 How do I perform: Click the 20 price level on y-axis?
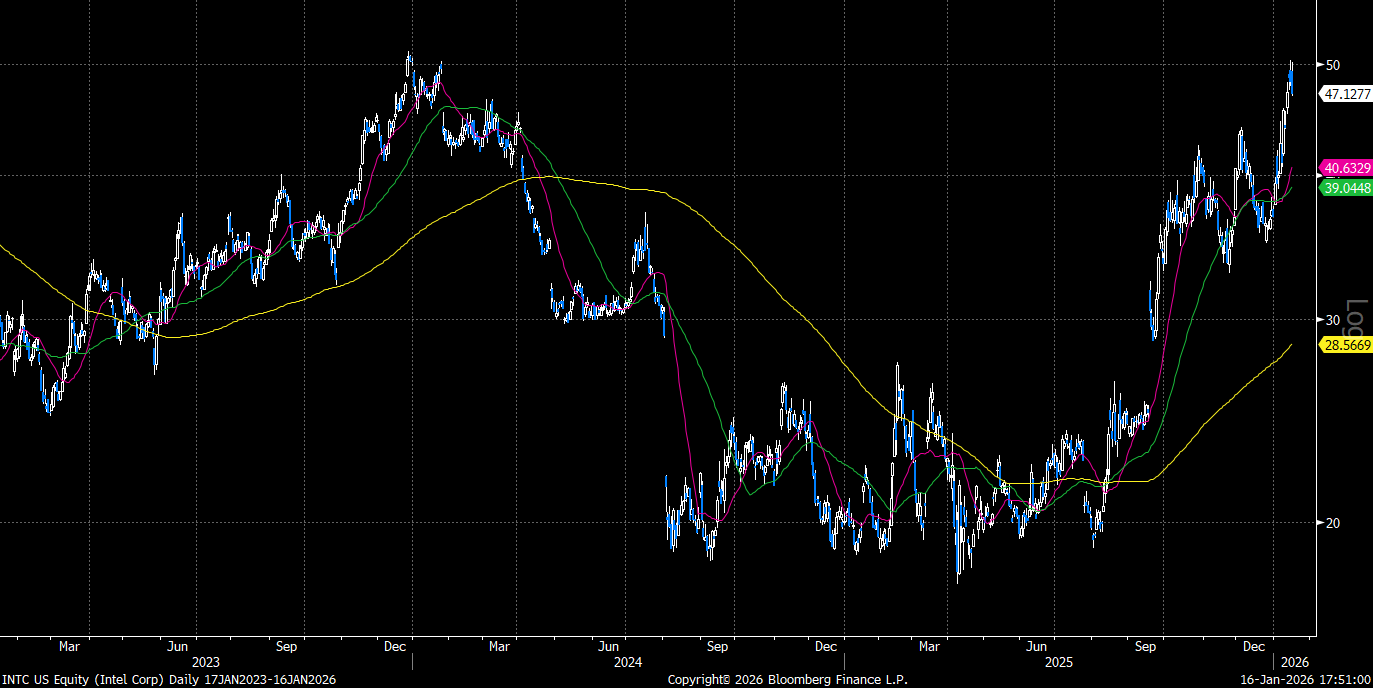pos(1333,523)
